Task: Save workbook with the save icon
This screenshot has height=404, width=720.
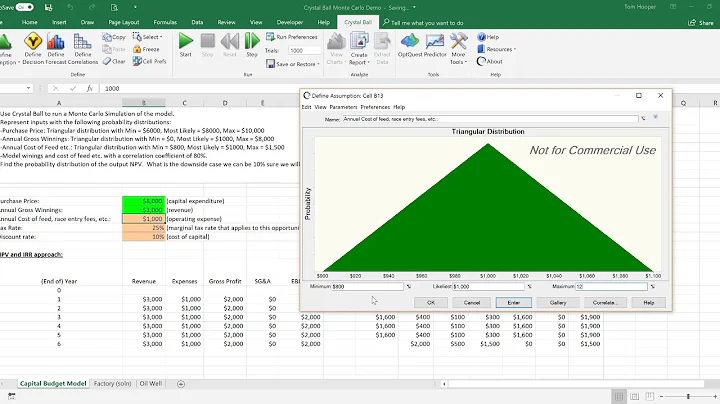Action: click(48, 7)
